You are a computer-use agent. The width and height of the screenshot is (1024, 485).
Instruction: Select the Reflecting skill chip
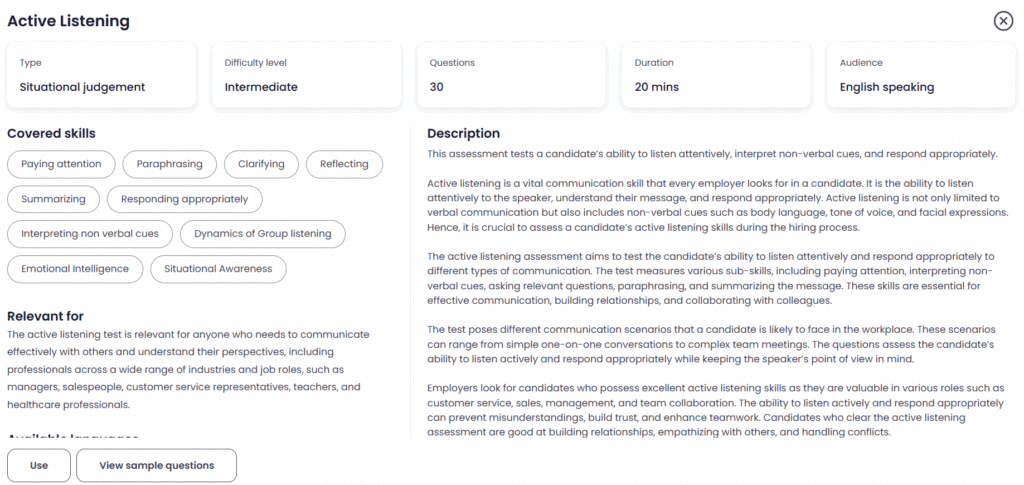tap(344, 164)
